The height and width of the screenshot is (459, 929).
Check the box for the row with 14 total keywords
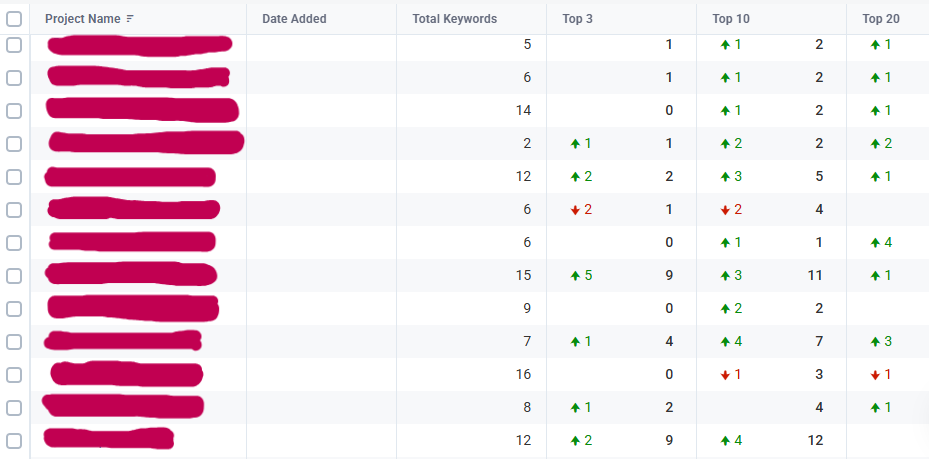pos(14,111)
